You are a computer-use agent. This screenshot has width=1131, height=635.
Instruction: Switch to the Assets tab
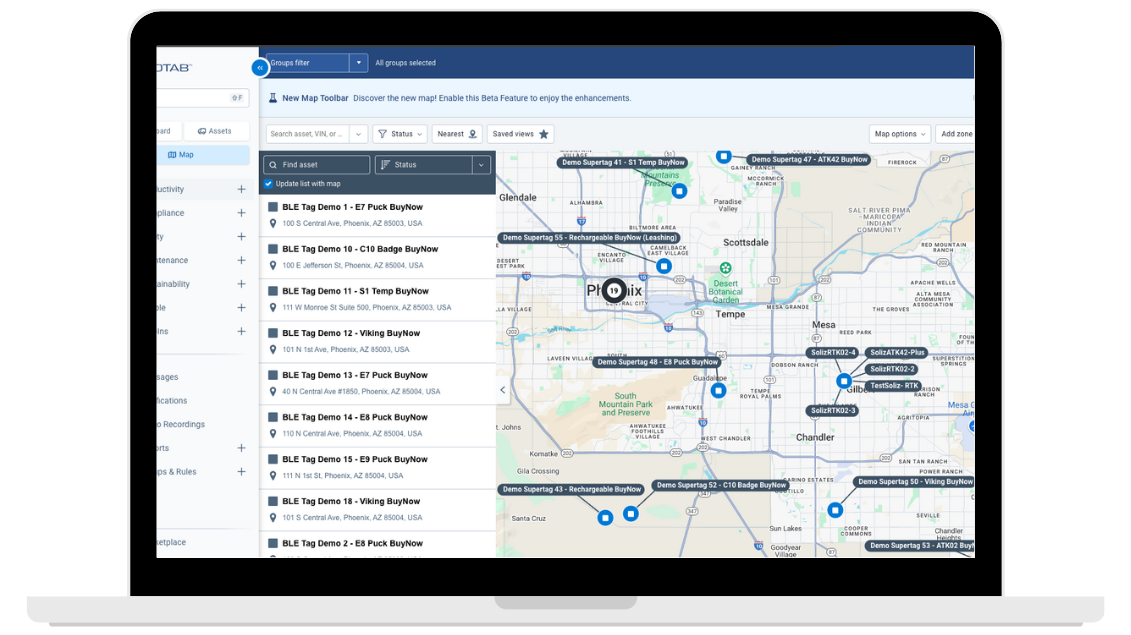pyautogui.click(x=215, y=131)
